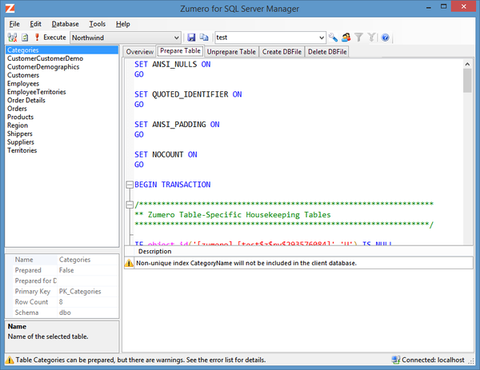The image size is (480, 370).
Task: Click the copy script icon beside save
Action: pos(204,37)
